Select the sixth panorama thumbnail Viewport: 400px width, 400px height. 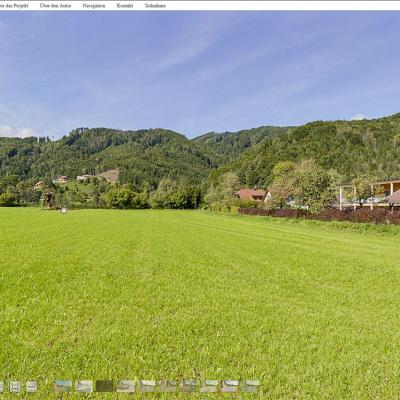coord(167,386)
